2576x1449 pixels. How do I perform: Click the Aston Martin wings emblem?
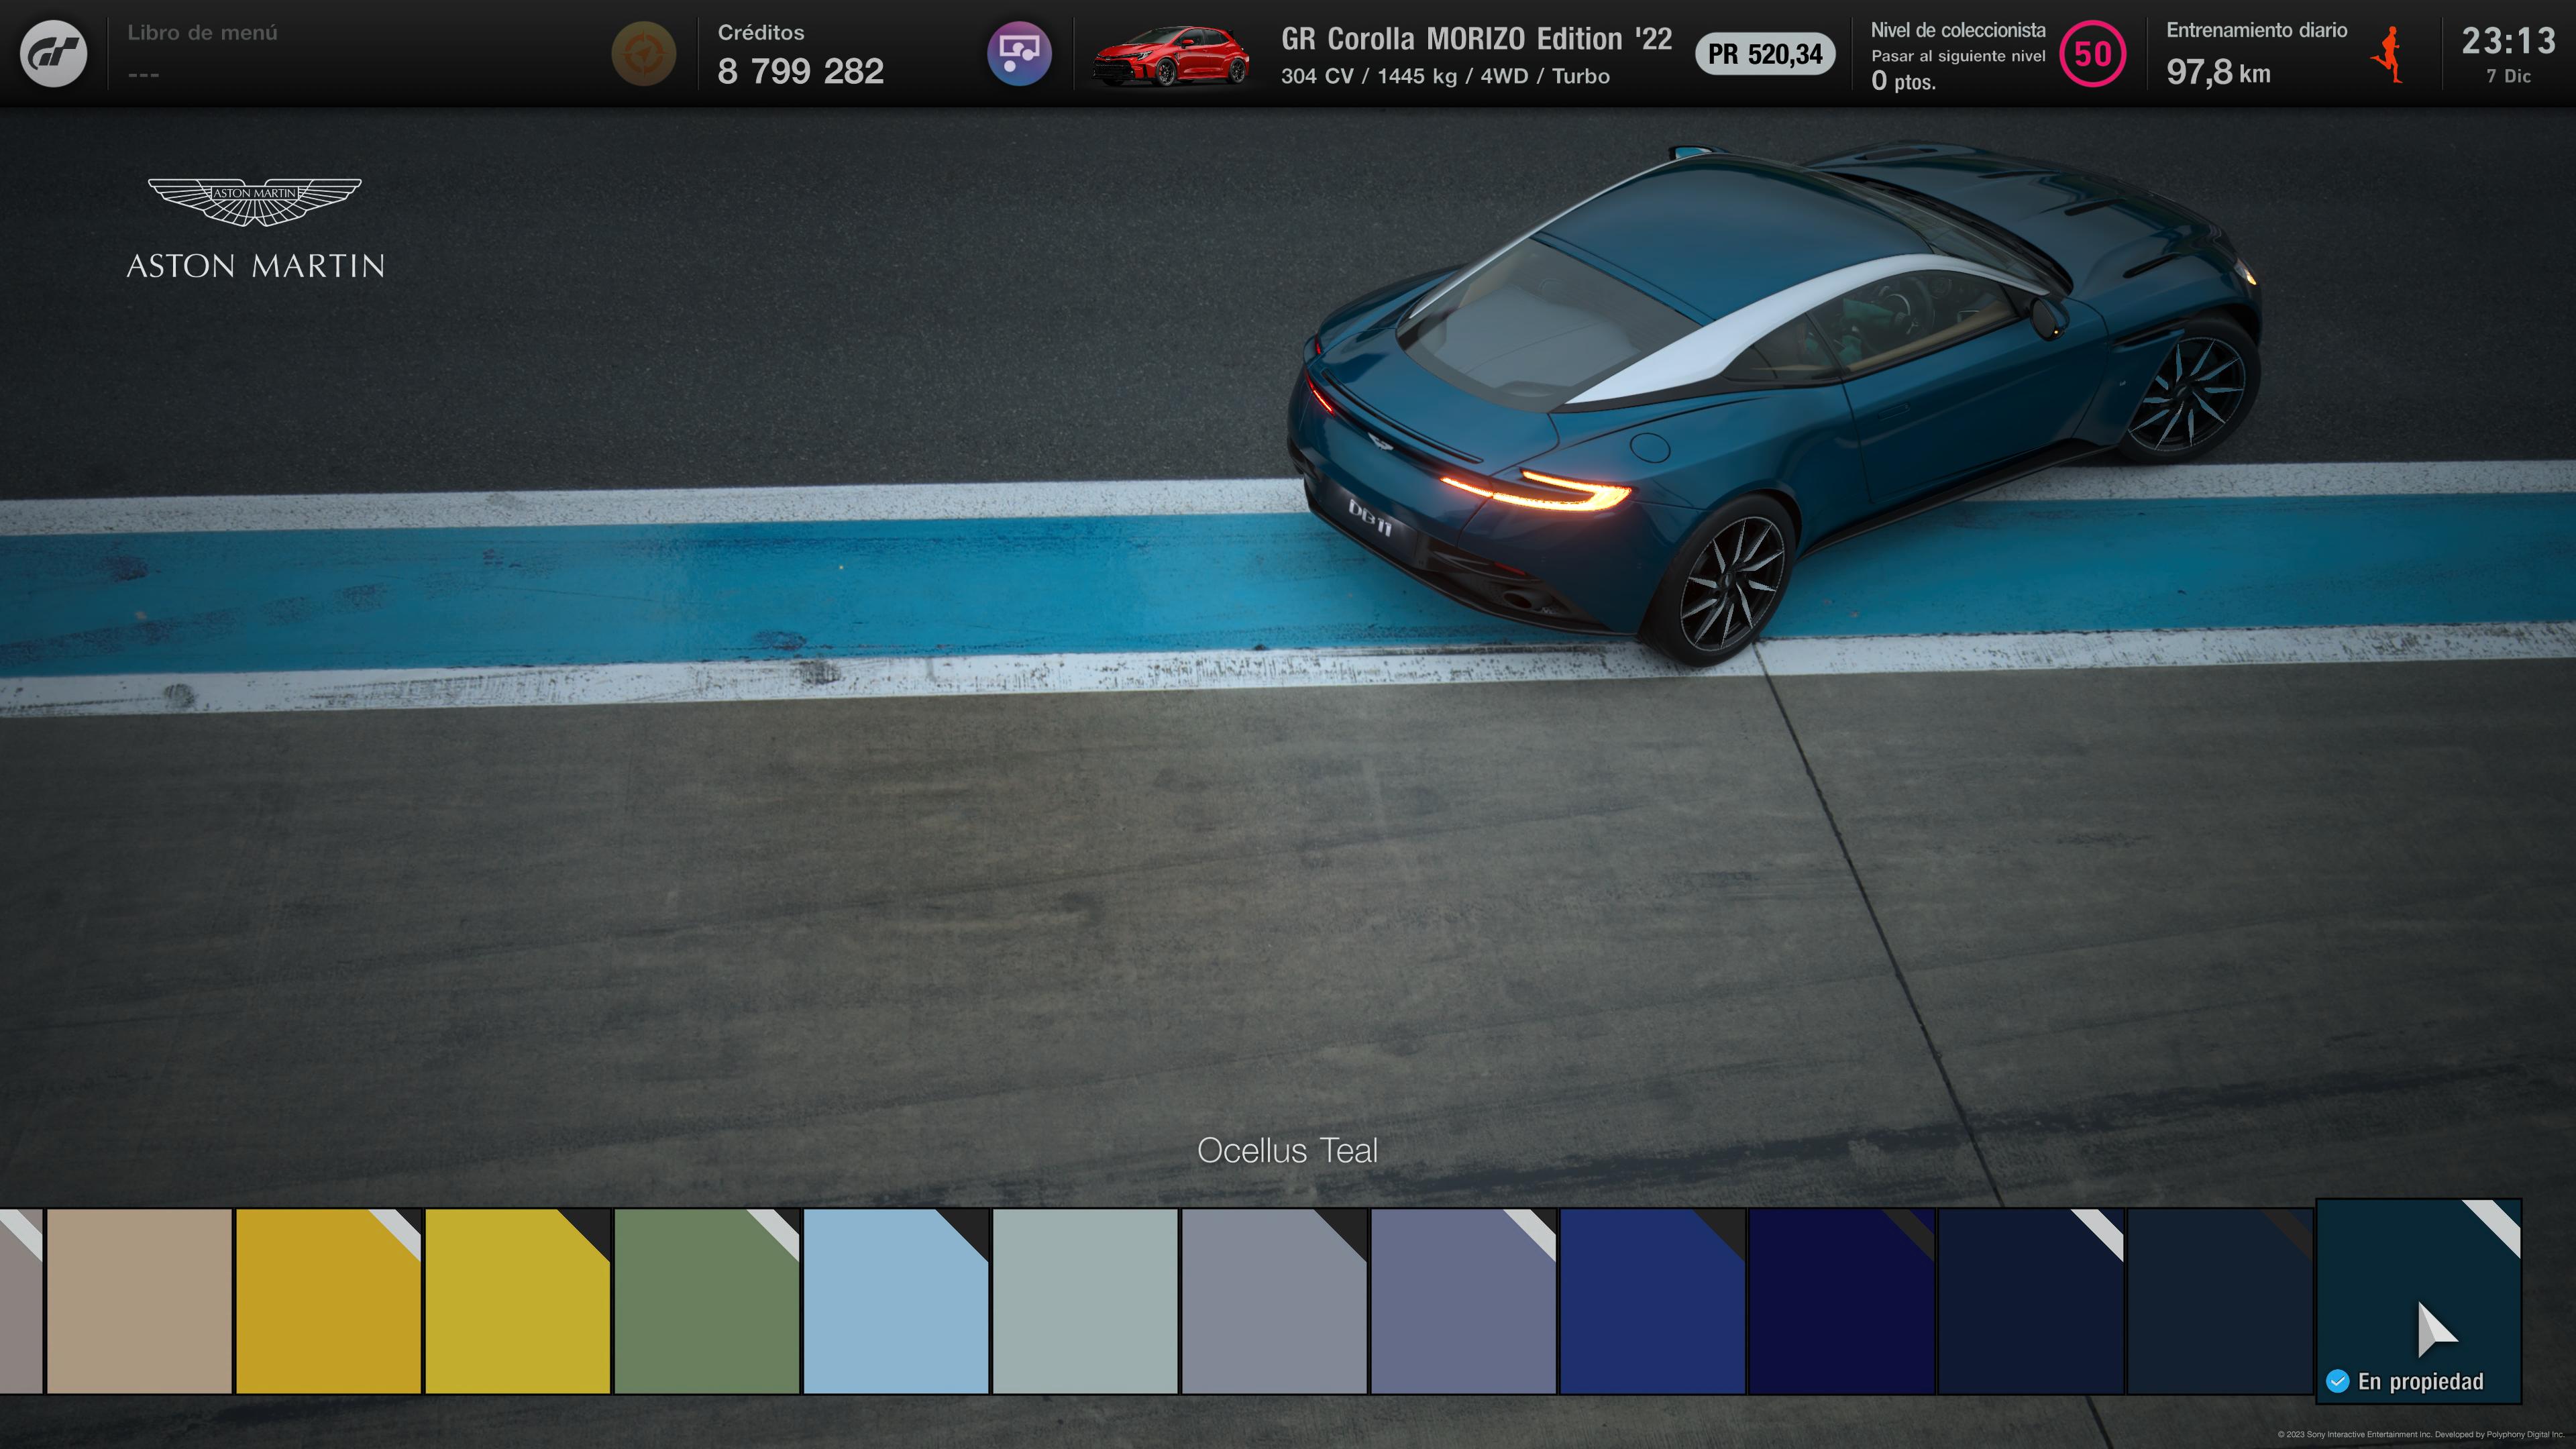(255, 202)
